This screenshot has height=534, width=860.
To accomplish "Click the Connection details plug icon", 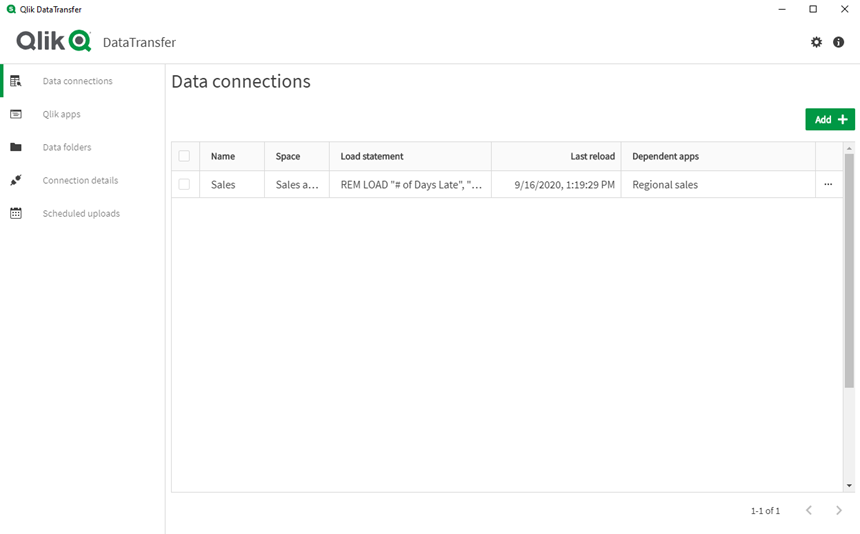I will coord(16,180).
